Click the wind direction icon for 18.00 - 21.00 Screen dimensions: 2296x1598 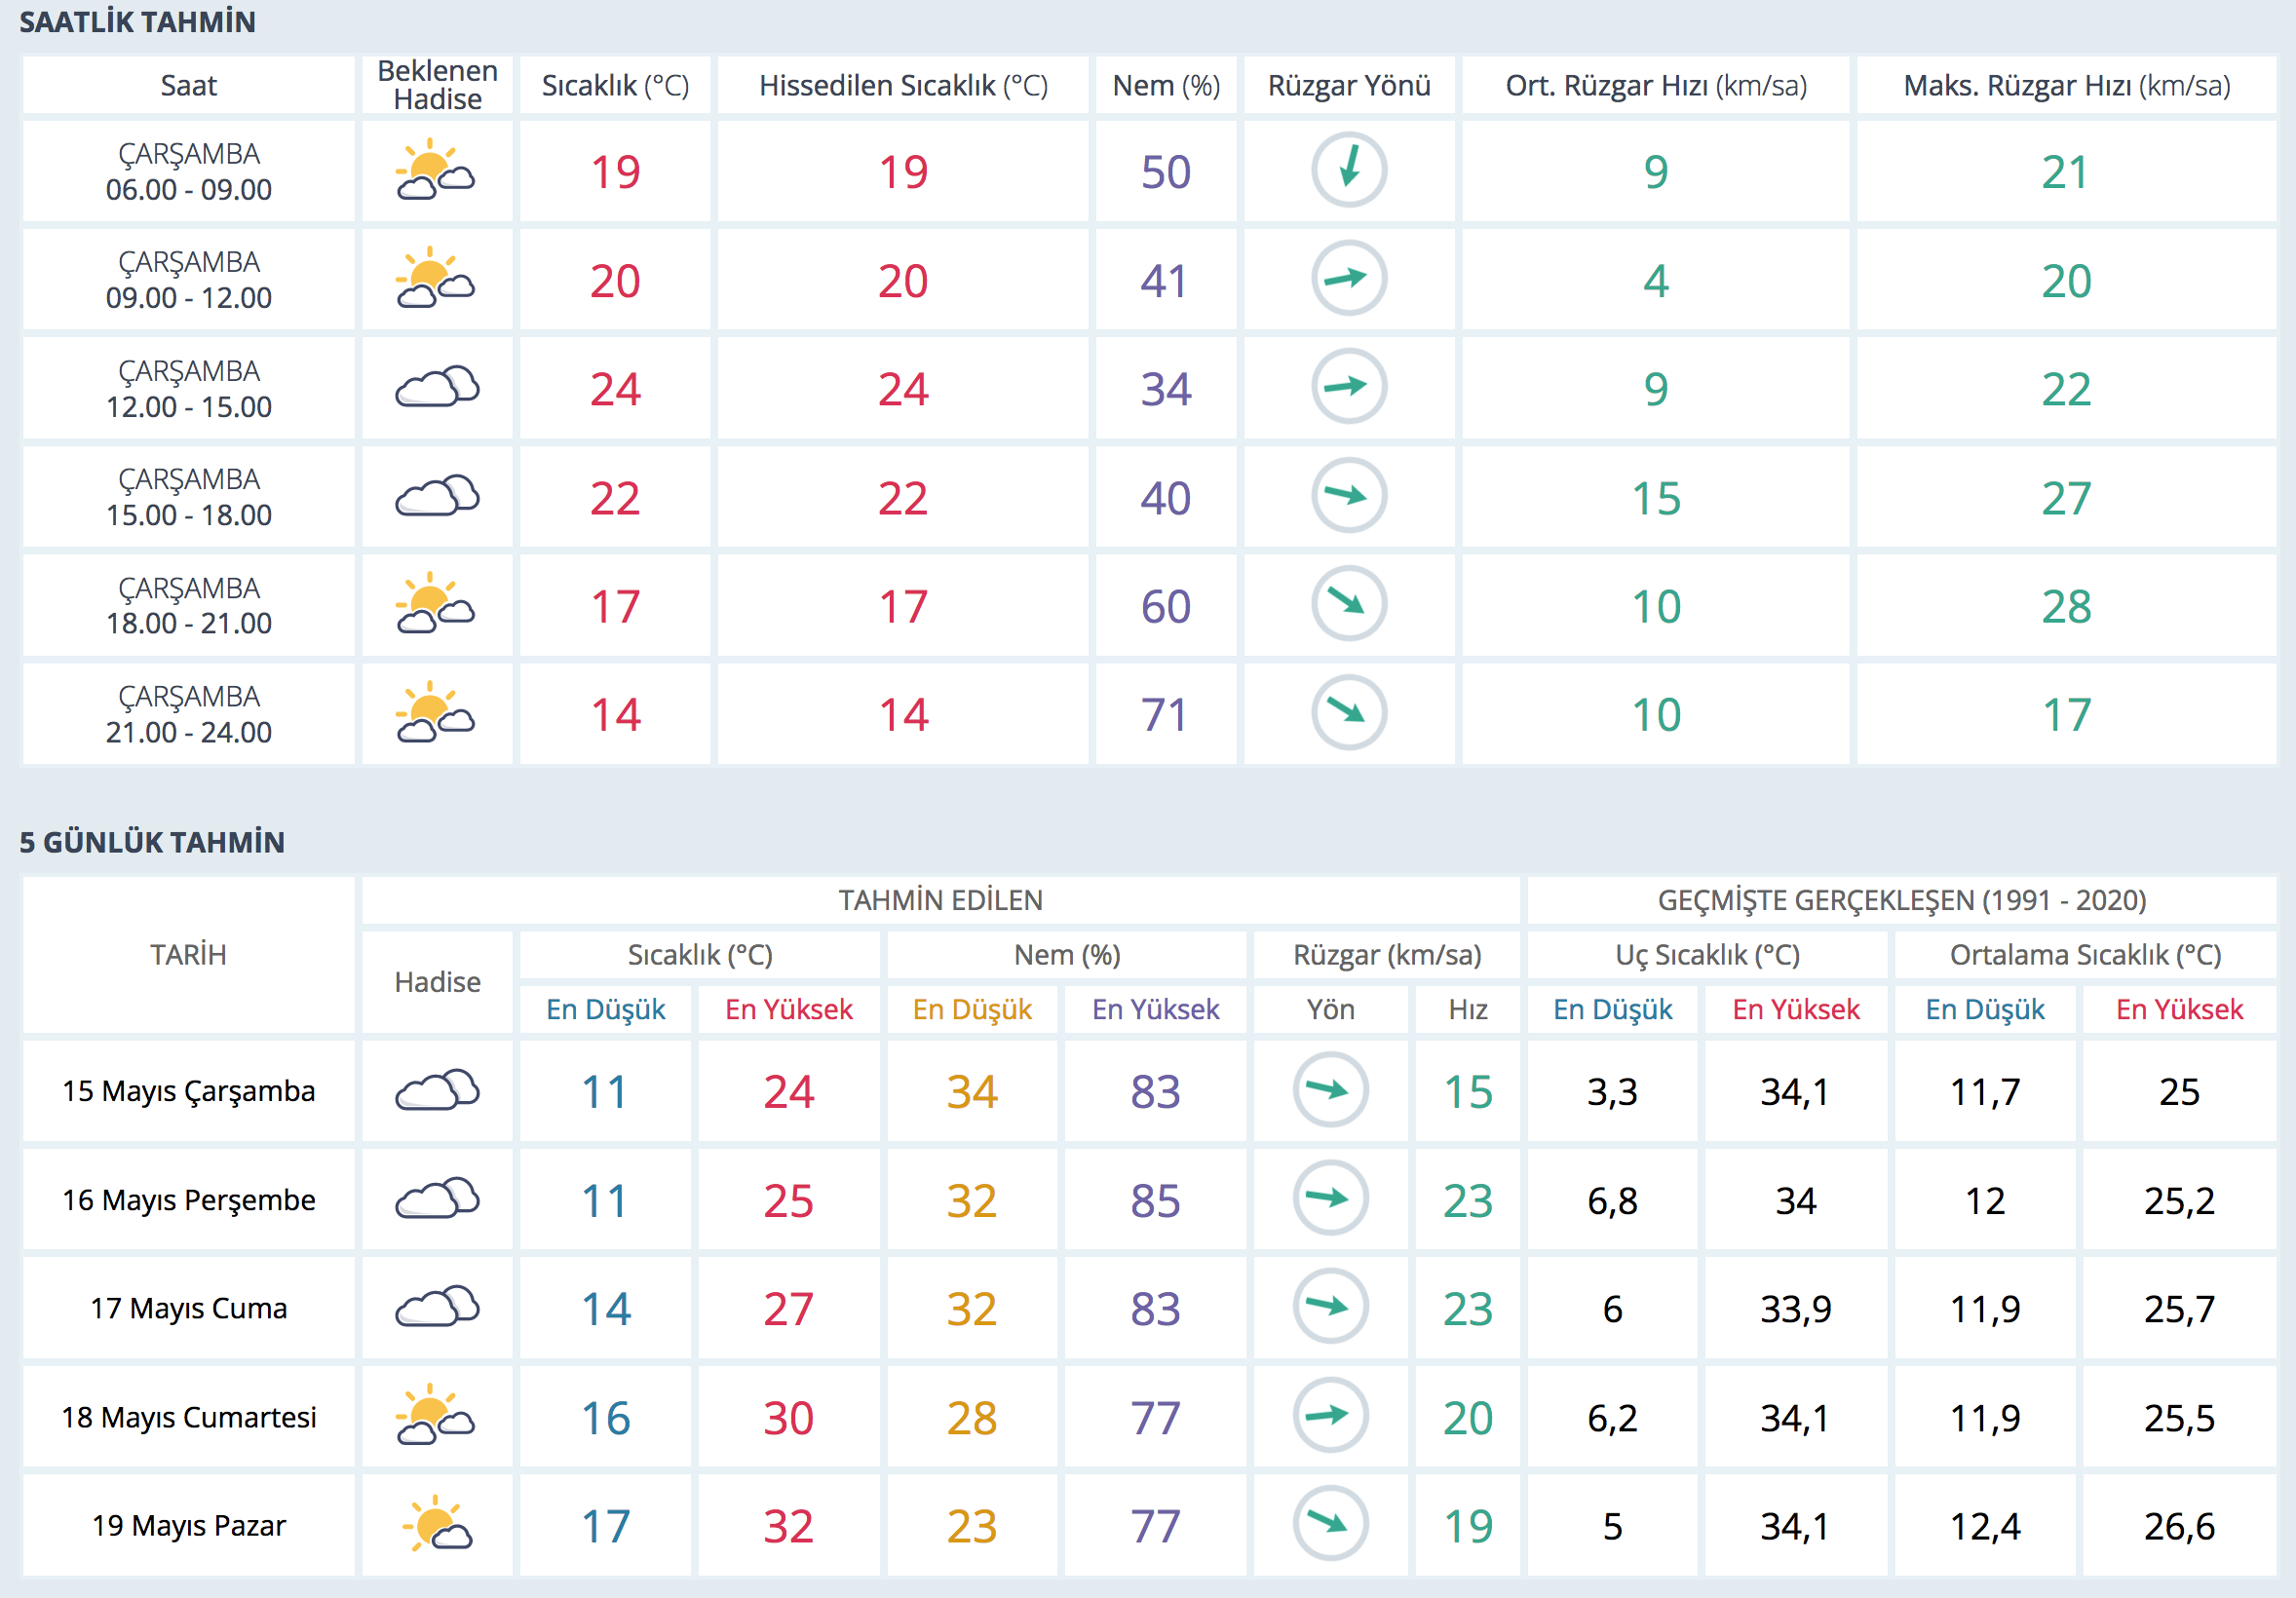1348,603
